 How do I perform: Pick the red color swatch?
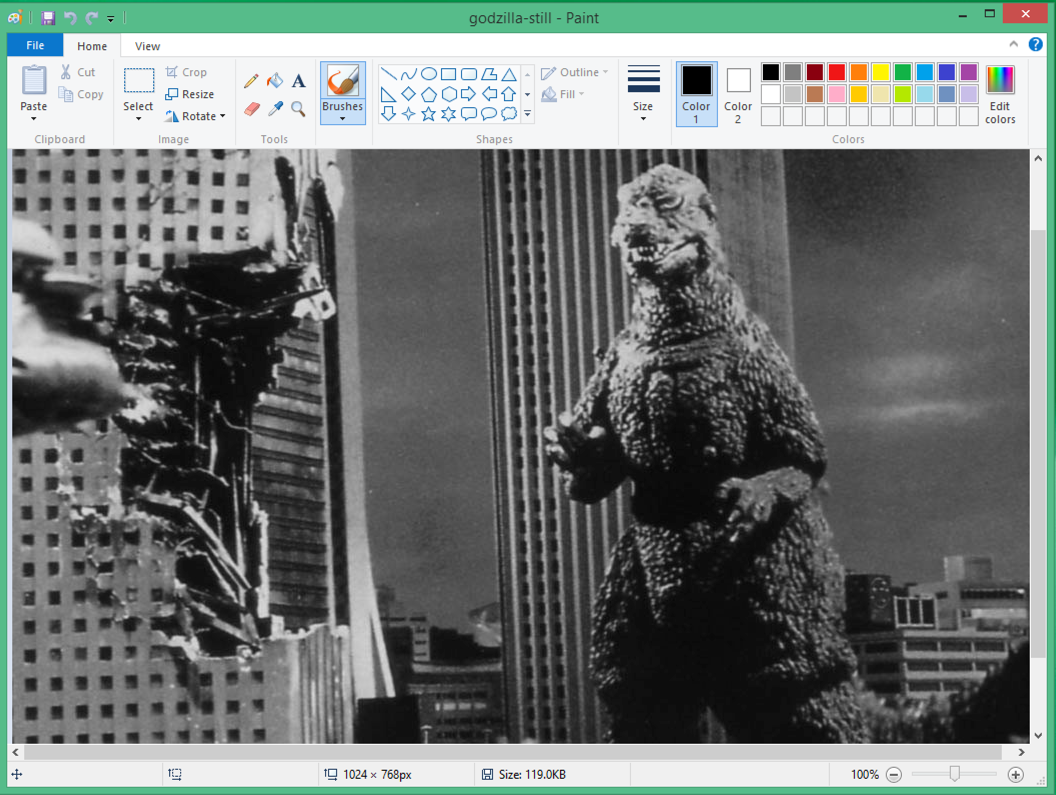click(x=836, y=72)
